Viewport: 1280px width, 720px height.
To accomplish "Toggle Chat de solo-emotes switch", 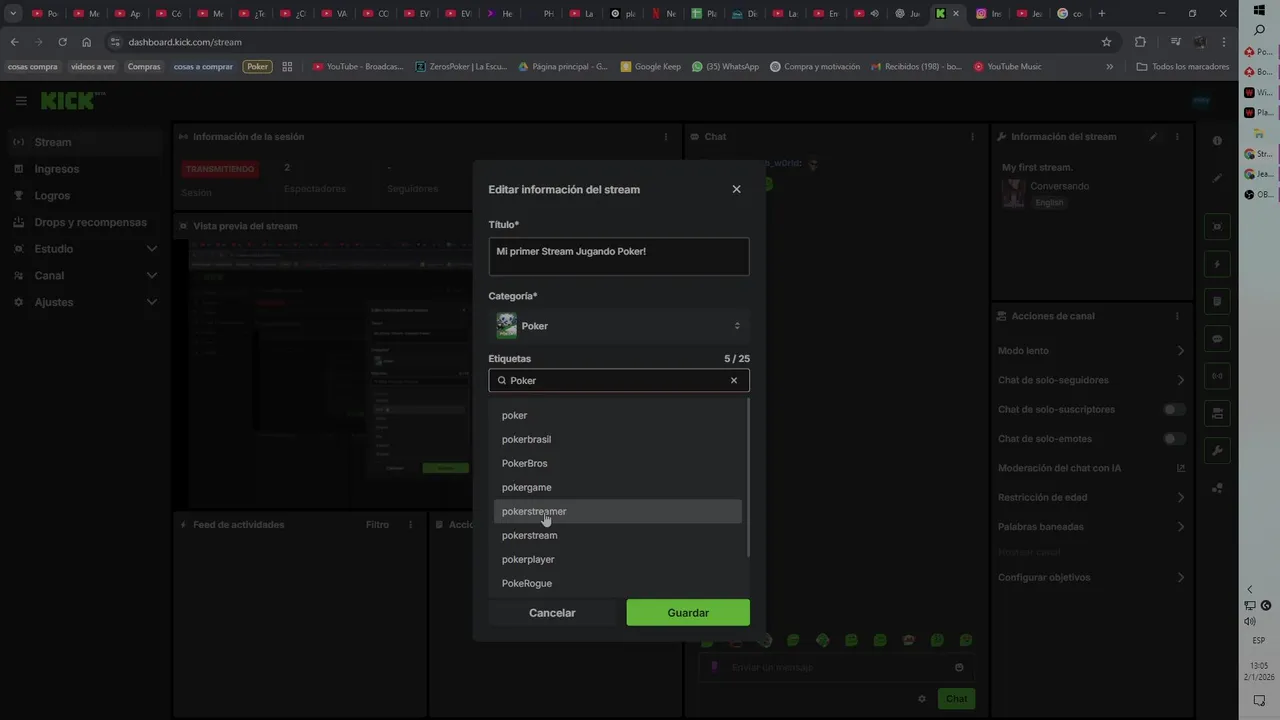I will tap(1174, 439).
